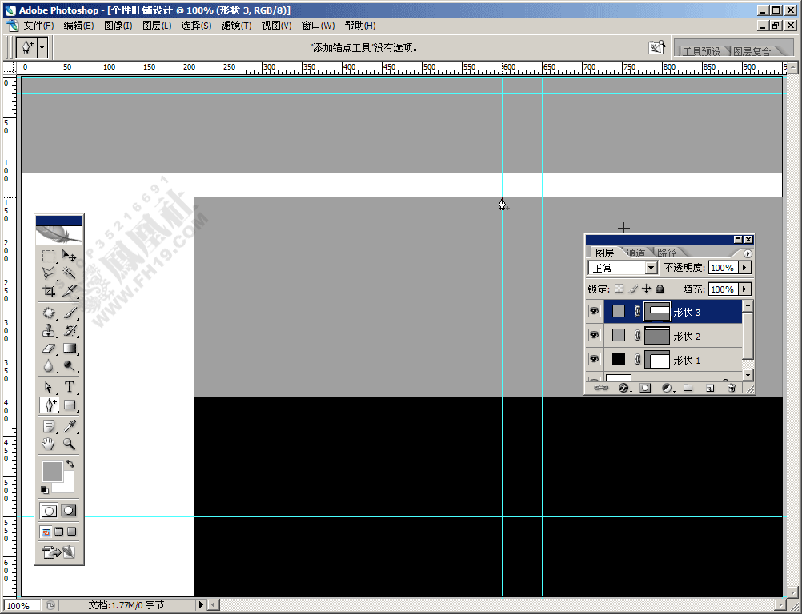This screenshot has width=802, height=614.
Task: Select the Burn tool
Action: pyautogui.click(x=69, y=366)
